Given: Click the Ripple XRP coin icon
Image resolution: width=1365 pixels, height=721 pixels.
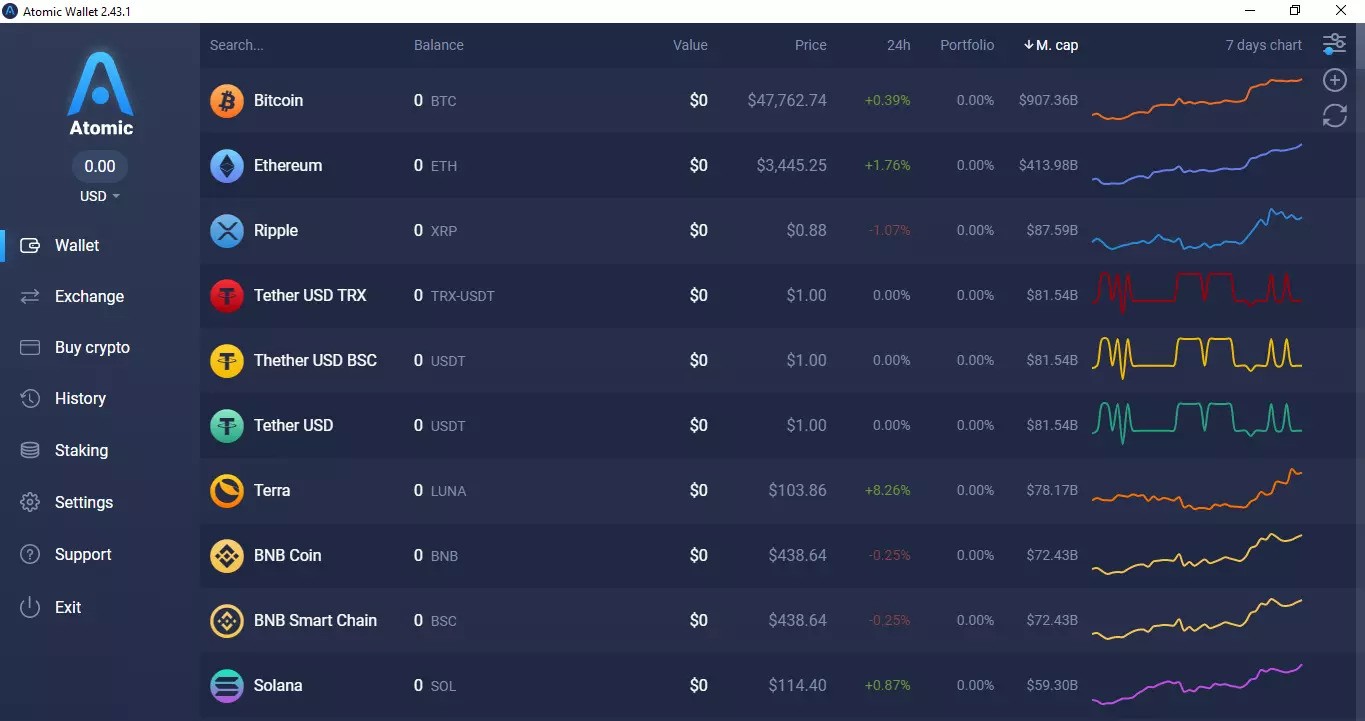Looking at the screenshot, I should click(x=227, y=231).
